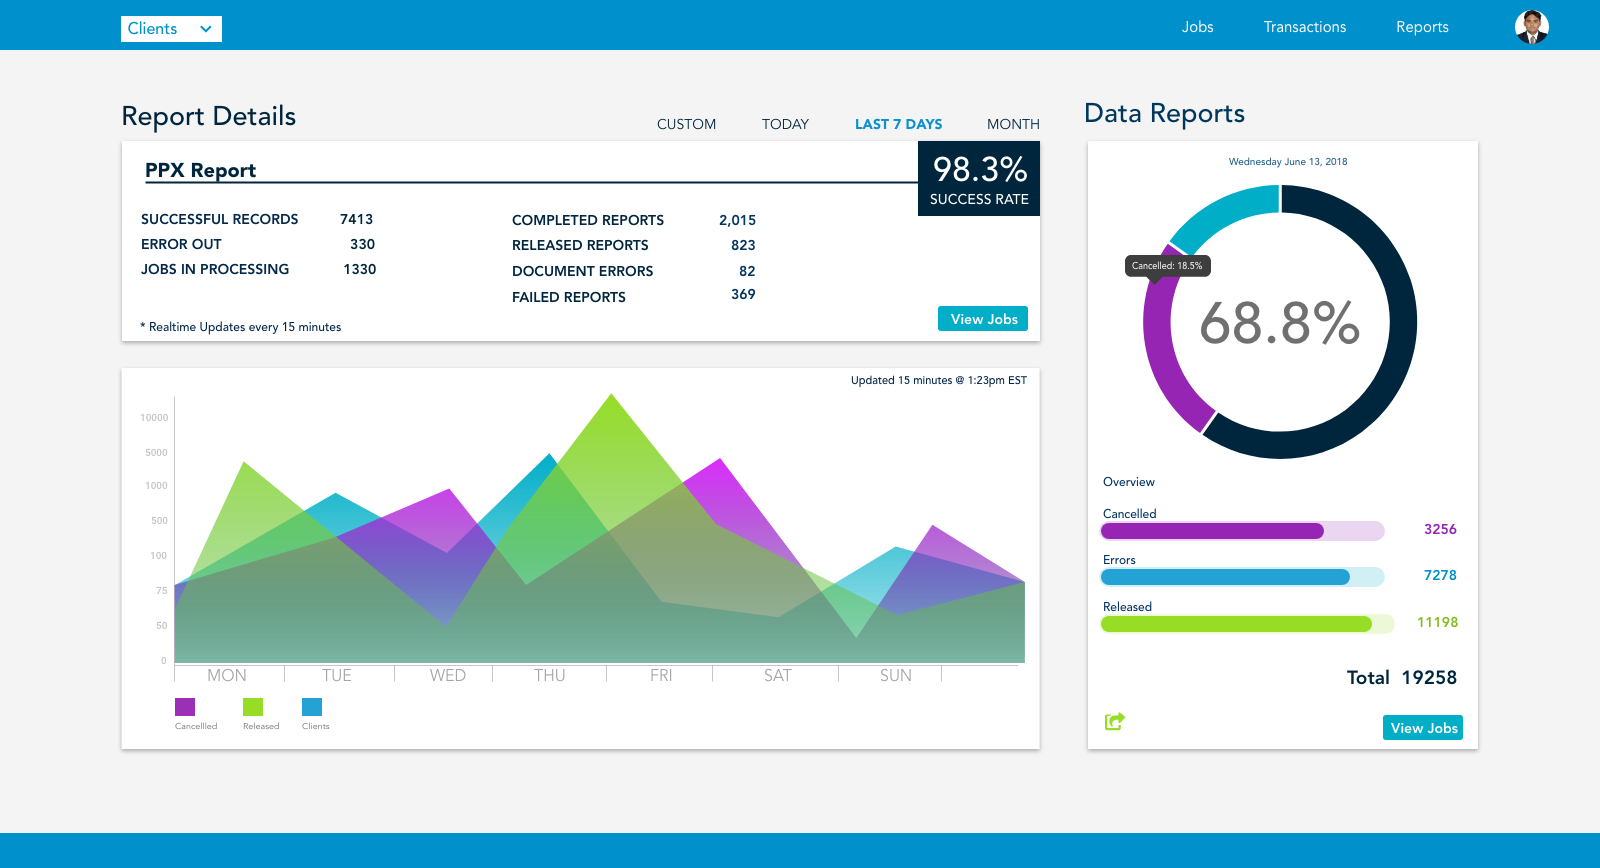Click the 'ERROR OUT' label

point(181,244)
